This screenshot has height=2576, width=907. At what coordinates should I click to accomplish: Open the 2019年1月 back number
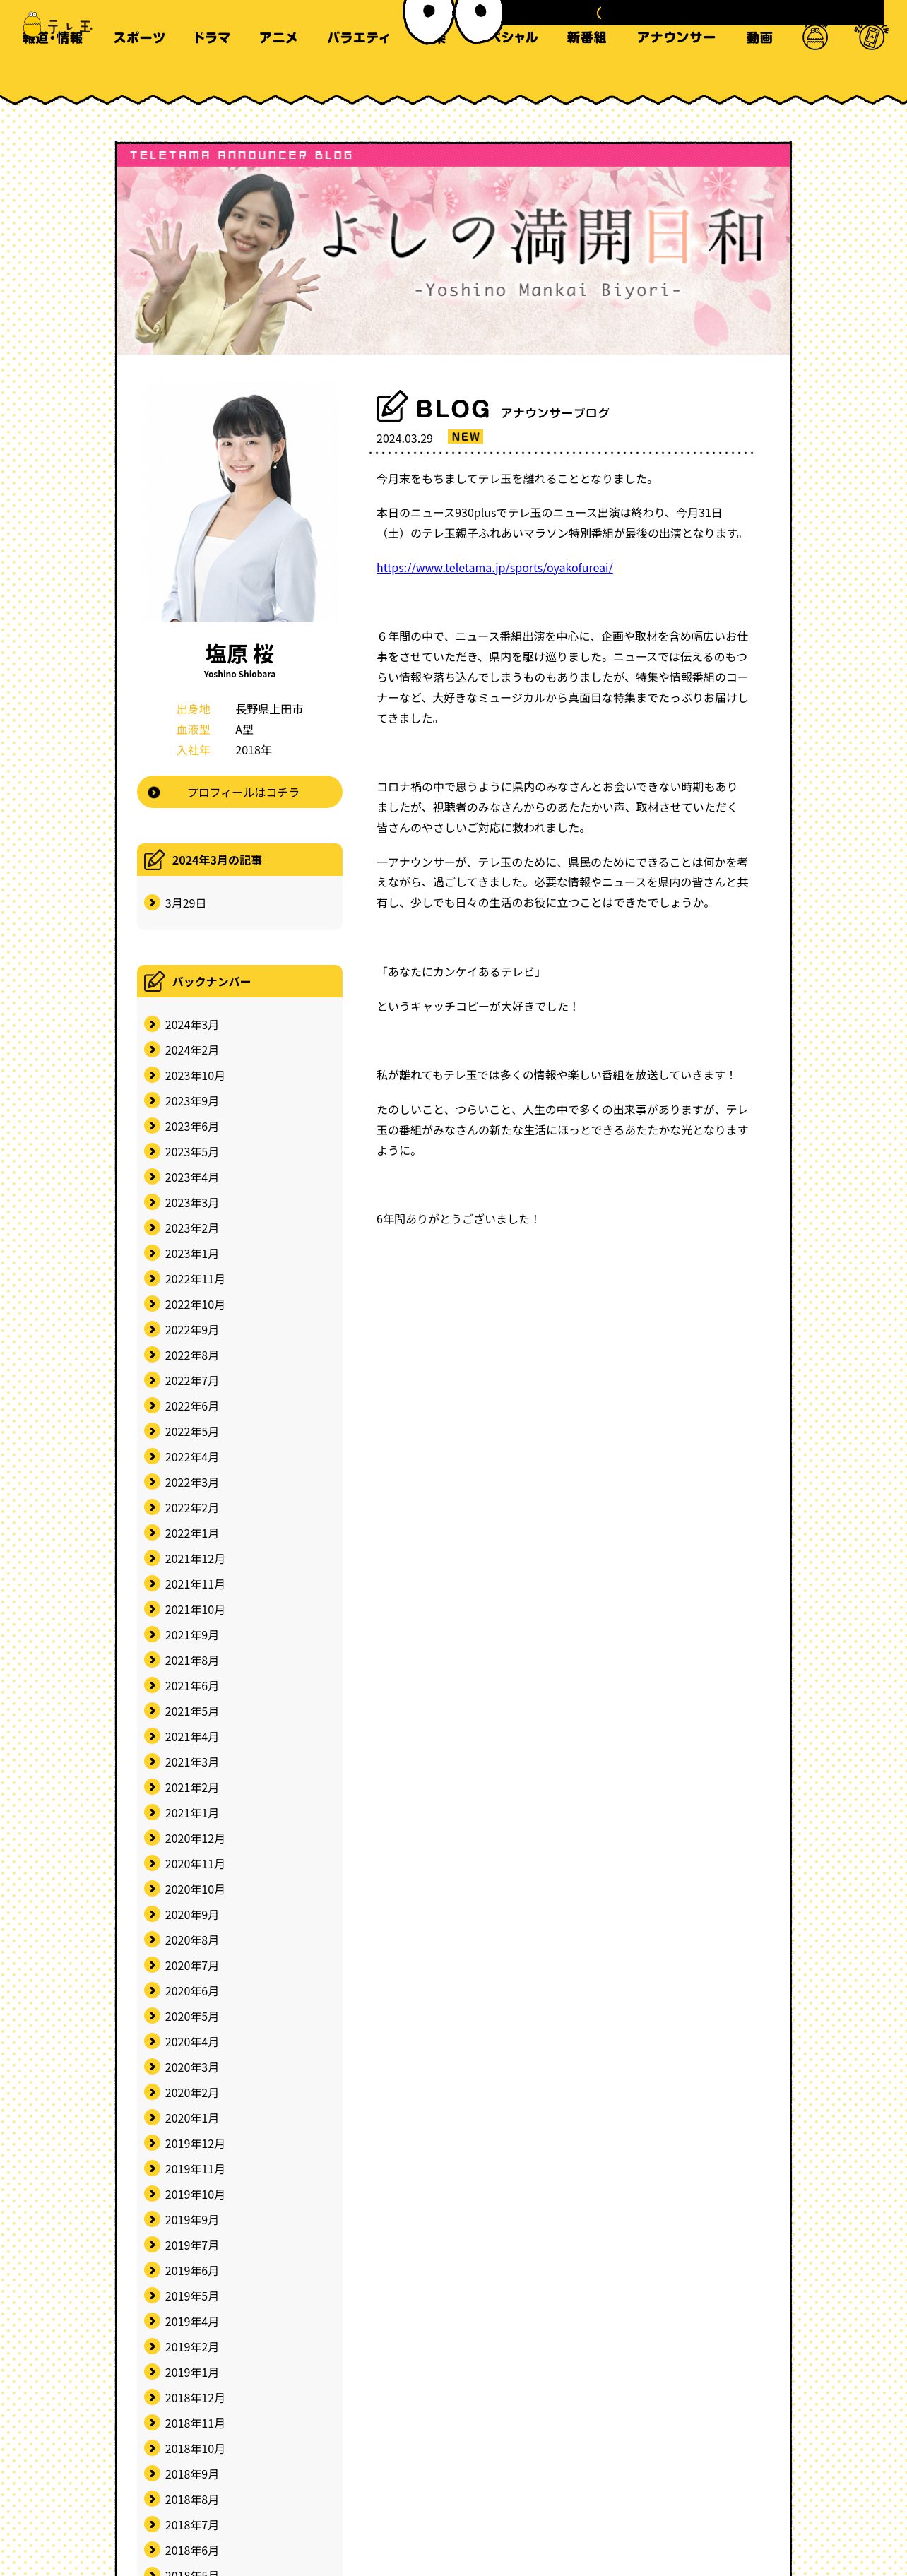click(x=191, y=2372)
